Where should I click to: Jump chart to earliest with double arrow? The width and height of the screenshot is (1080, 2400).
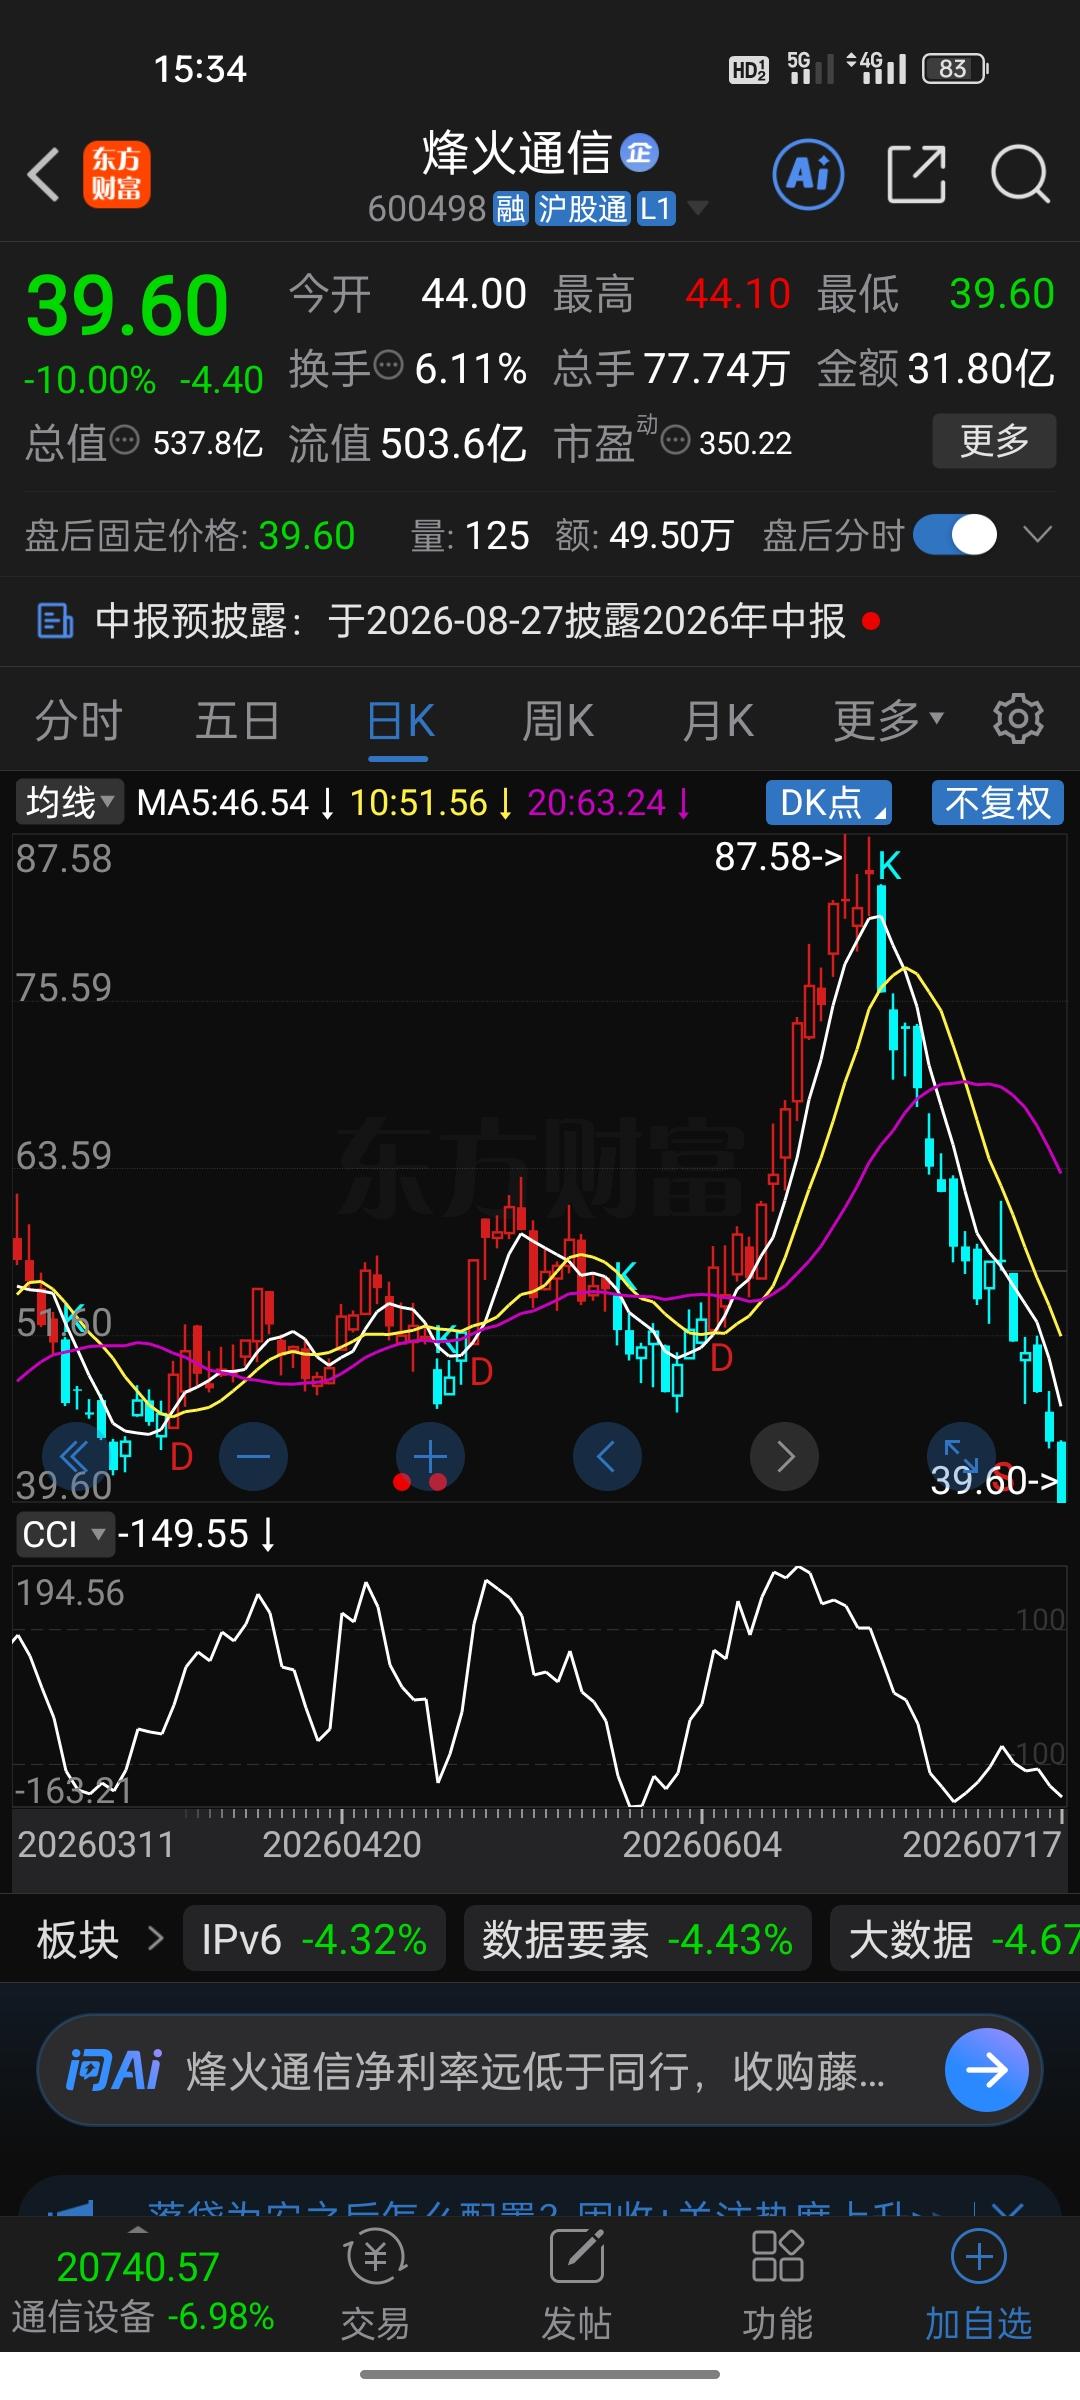coord(76,1456)
